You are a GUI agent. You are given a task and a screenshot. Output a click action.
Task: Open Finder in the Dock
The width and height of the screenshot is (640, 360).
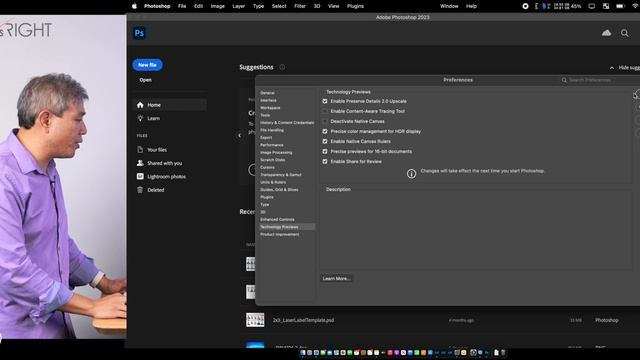pos(303,353)
